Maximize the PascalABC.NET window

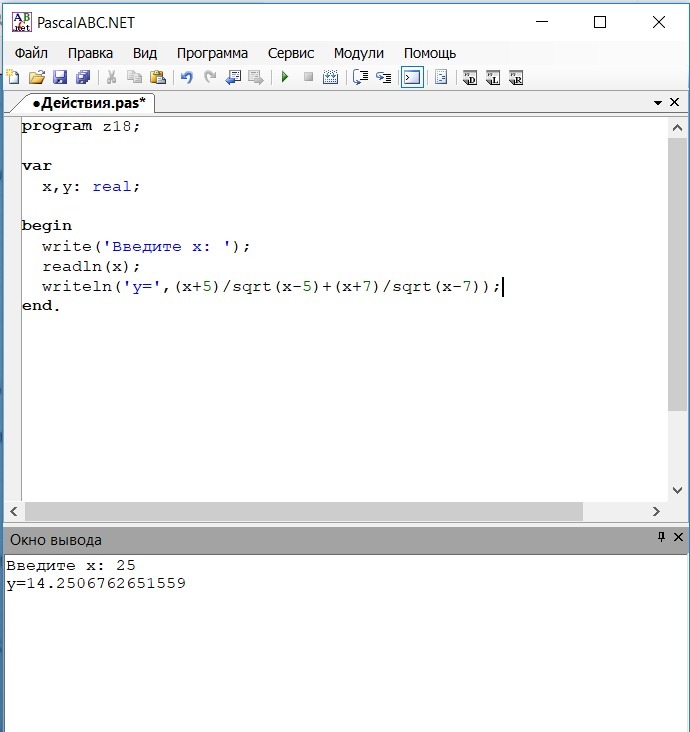coord(600,22)
